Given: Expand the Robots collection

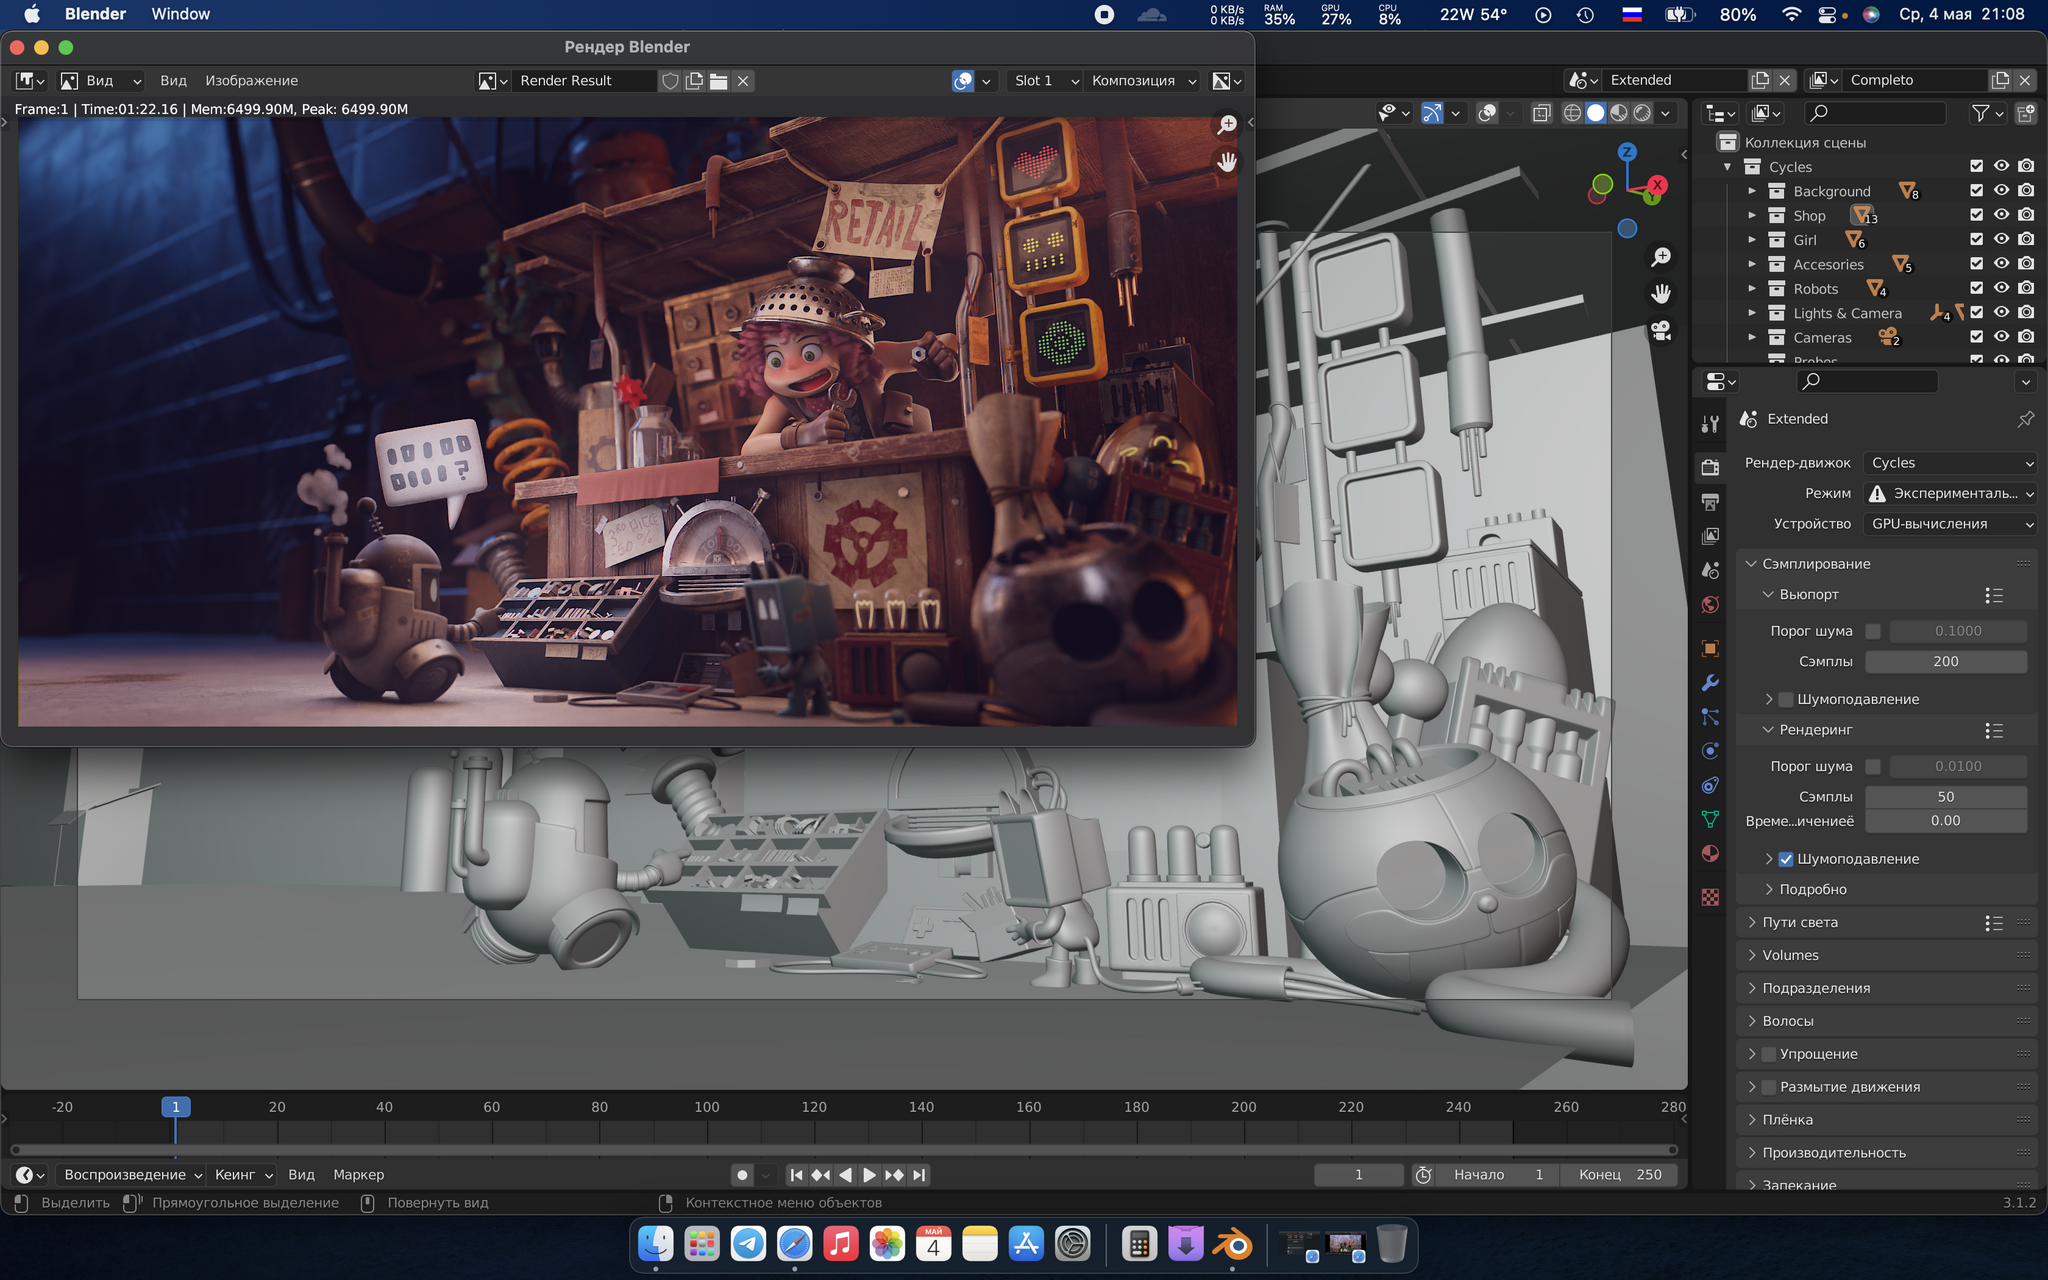Looking at the screenshot, I should click(x=1752, y=289).
